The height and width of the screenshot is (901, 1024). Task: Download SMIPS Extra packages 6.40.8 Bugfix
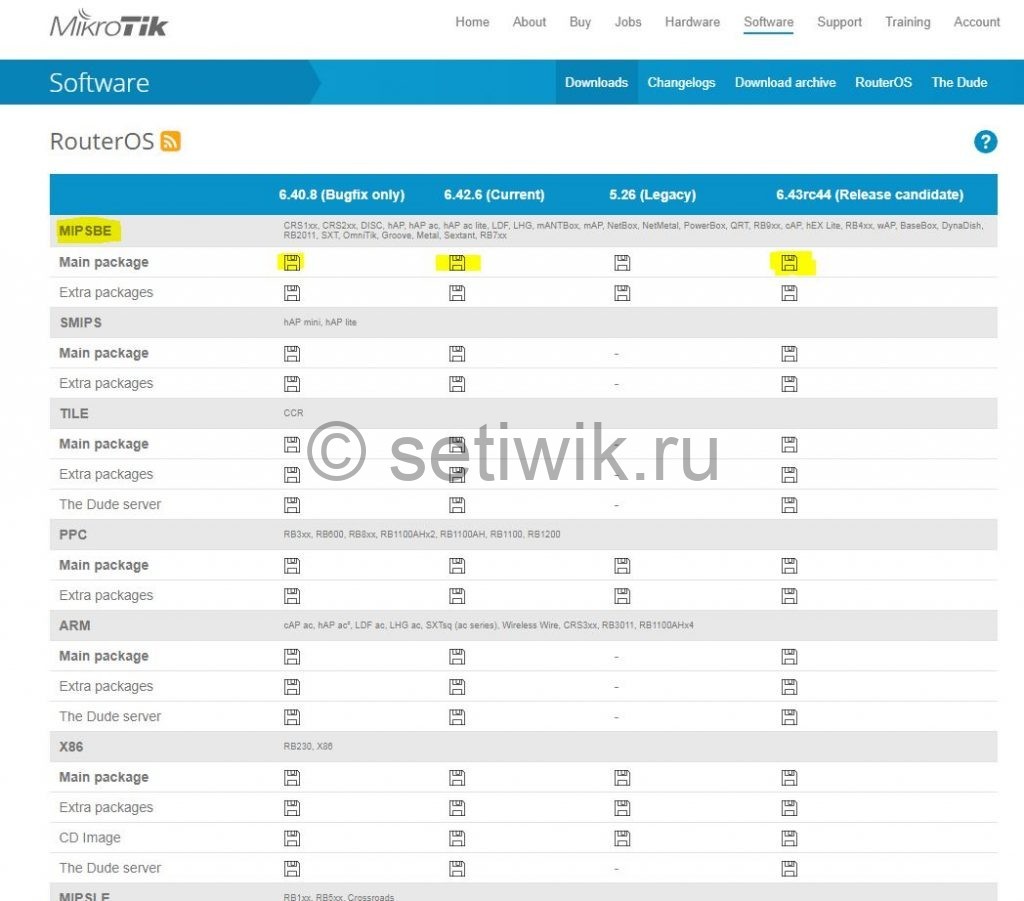(292, 384)
